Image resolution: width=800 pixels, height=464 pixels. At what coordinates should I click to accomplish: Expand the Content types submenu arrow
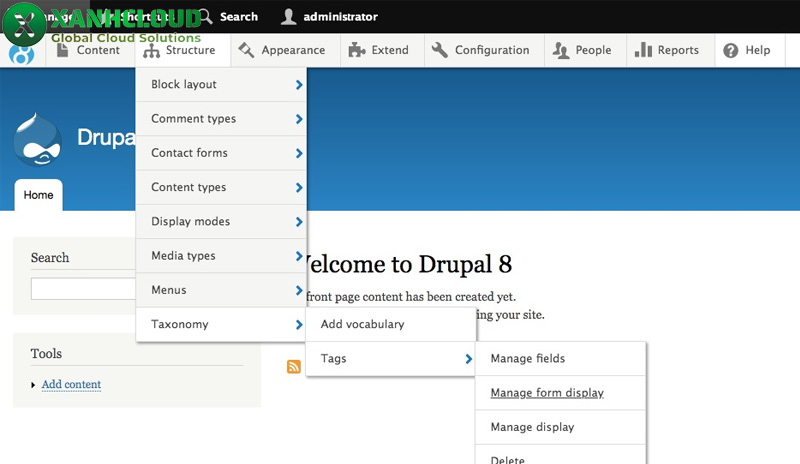tap(299, 187)
